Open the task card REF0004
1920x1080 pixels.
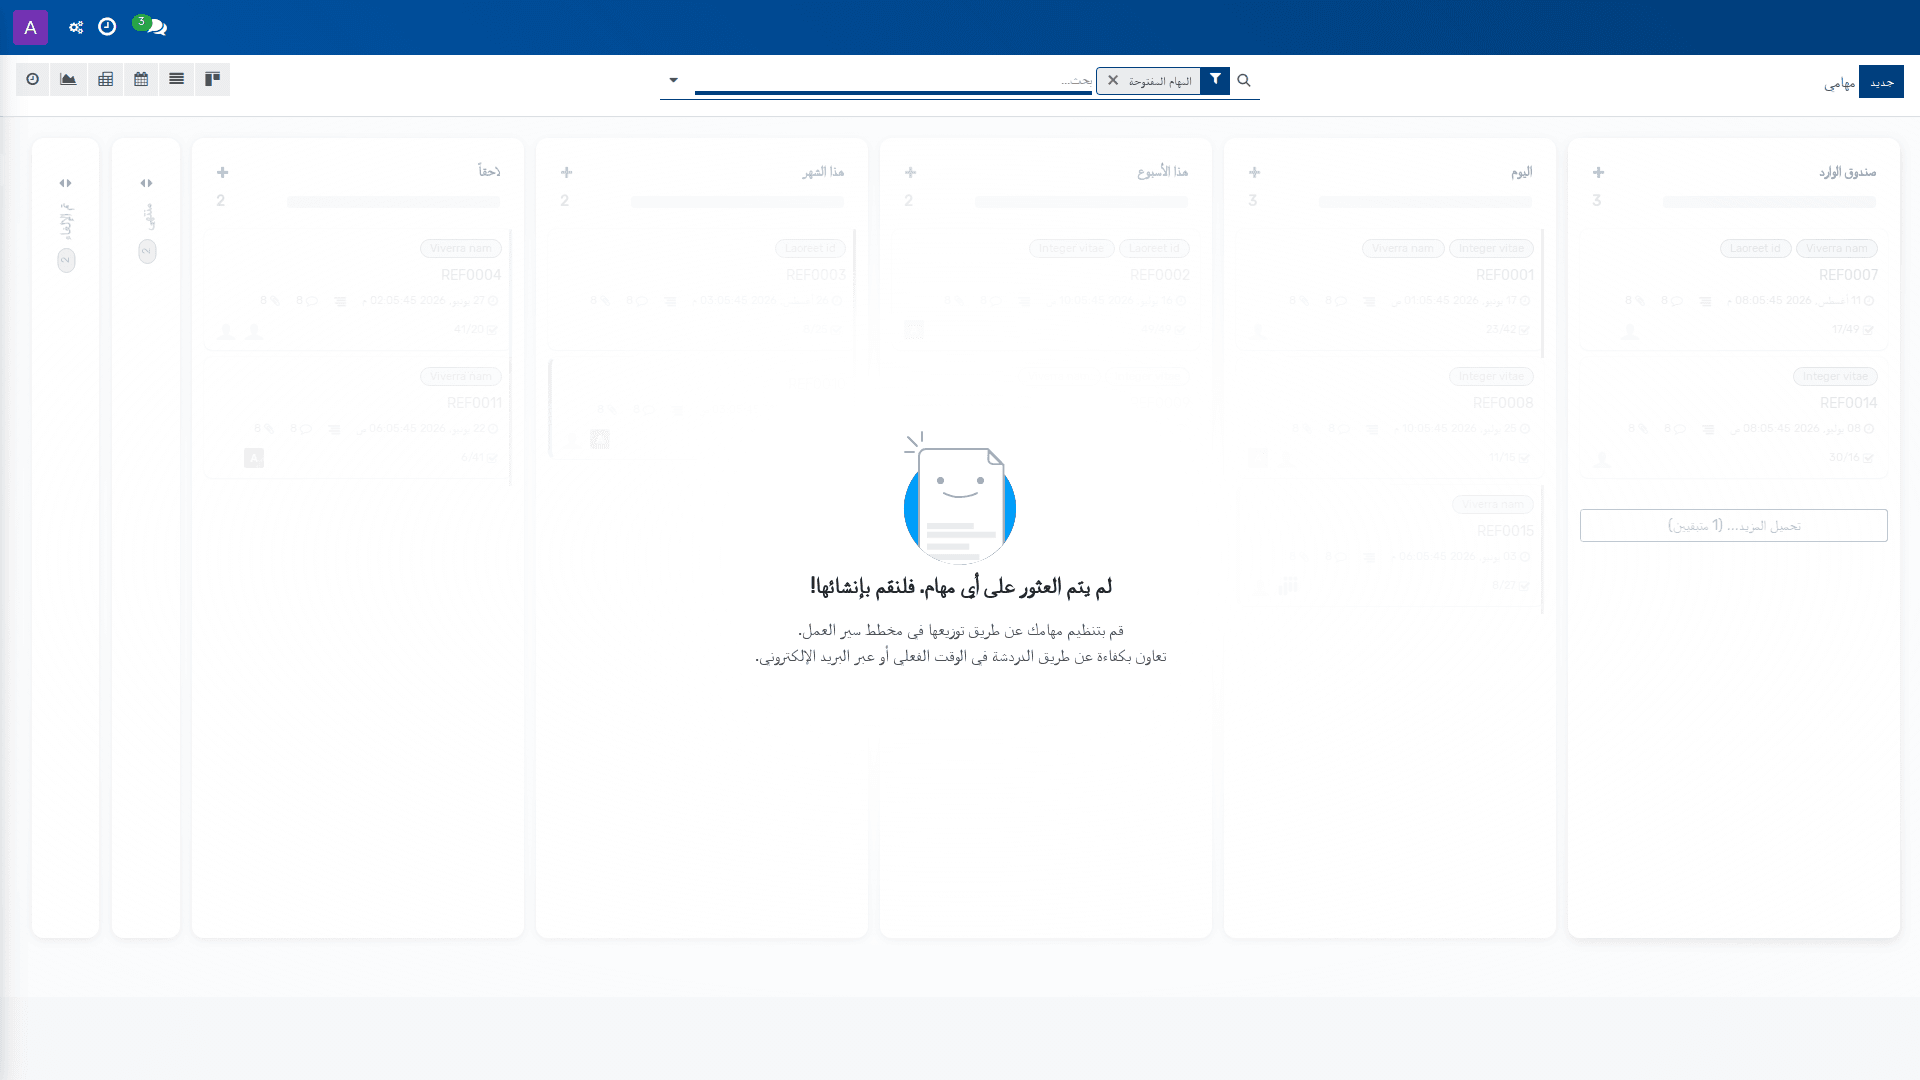coord(358,289)
